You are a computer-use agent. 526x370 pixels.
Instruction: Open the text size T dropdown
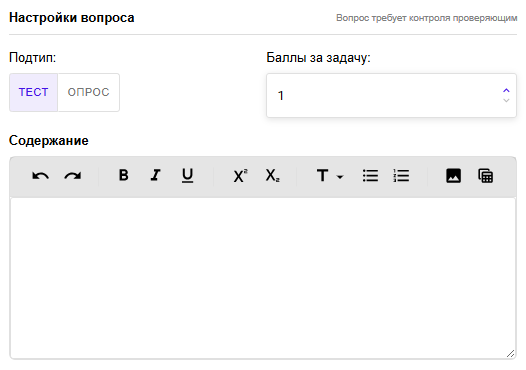click(330, 175)
